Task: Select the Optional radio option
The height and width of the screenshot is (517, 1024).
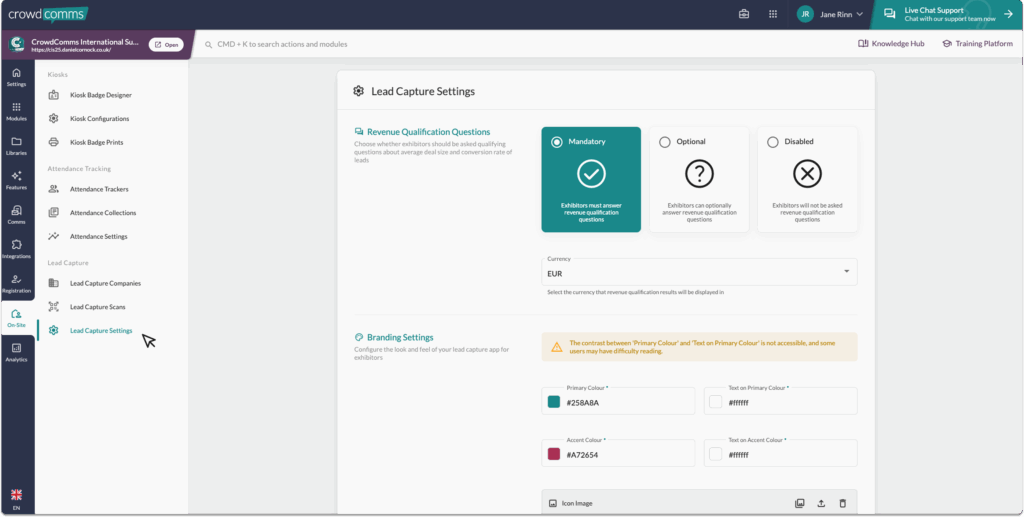Action: 665,142
